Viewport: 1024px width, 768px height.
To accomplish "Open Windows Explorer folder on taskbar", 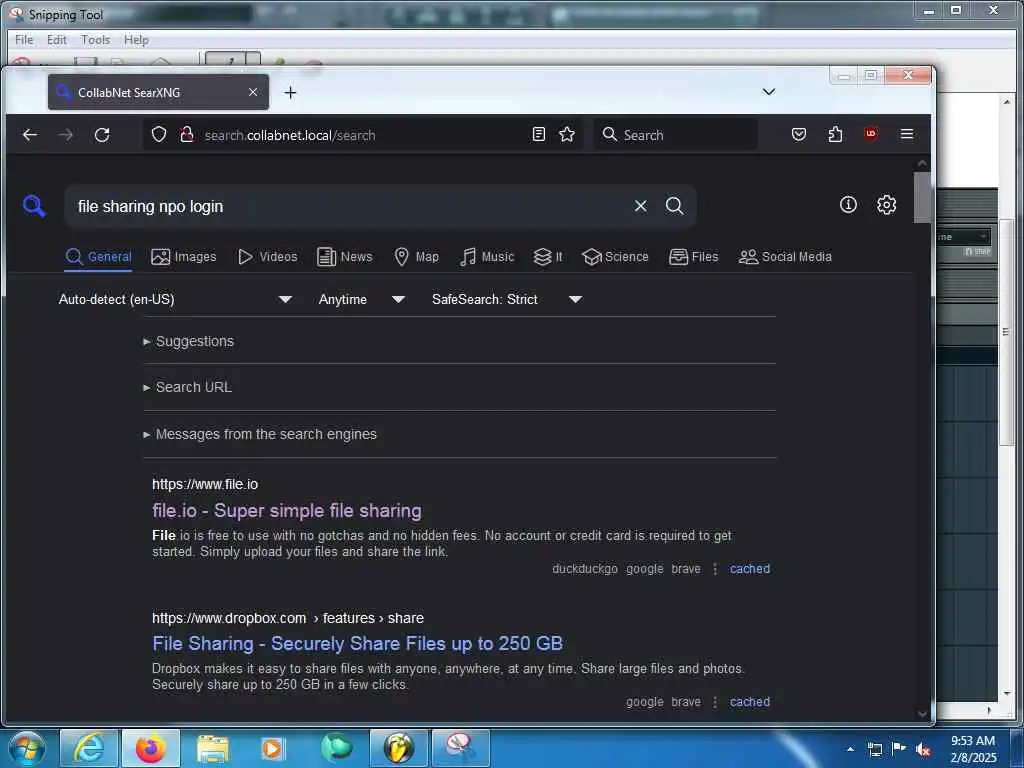I will tap(213, 748).
